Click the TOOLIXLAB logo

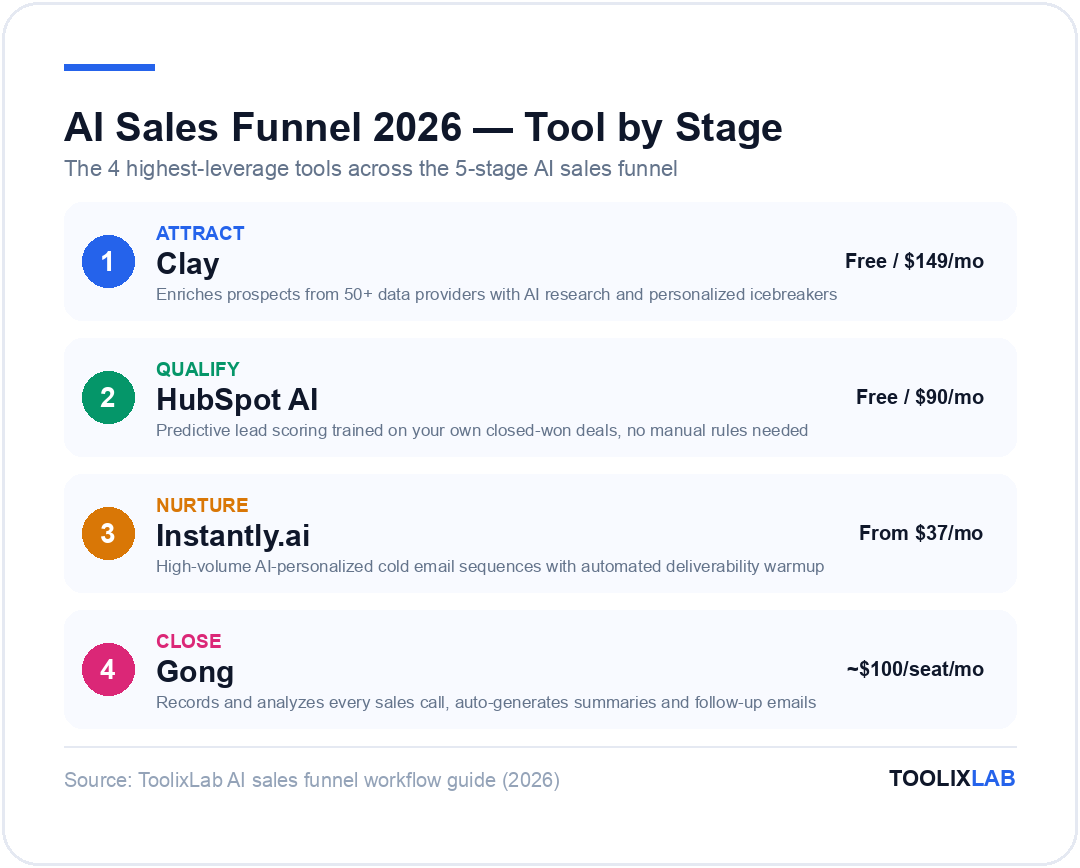point(952,778)
